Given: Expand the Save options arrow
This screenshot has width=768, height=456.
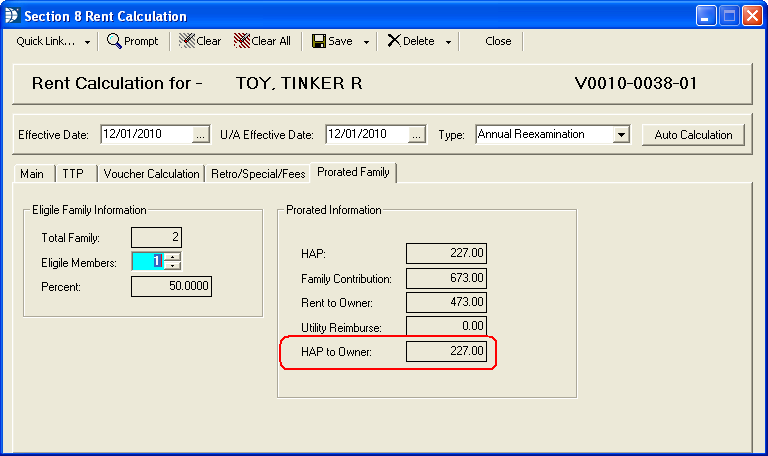Looking at the screenshot, I should pyautogui.click(x=366, y=42).
